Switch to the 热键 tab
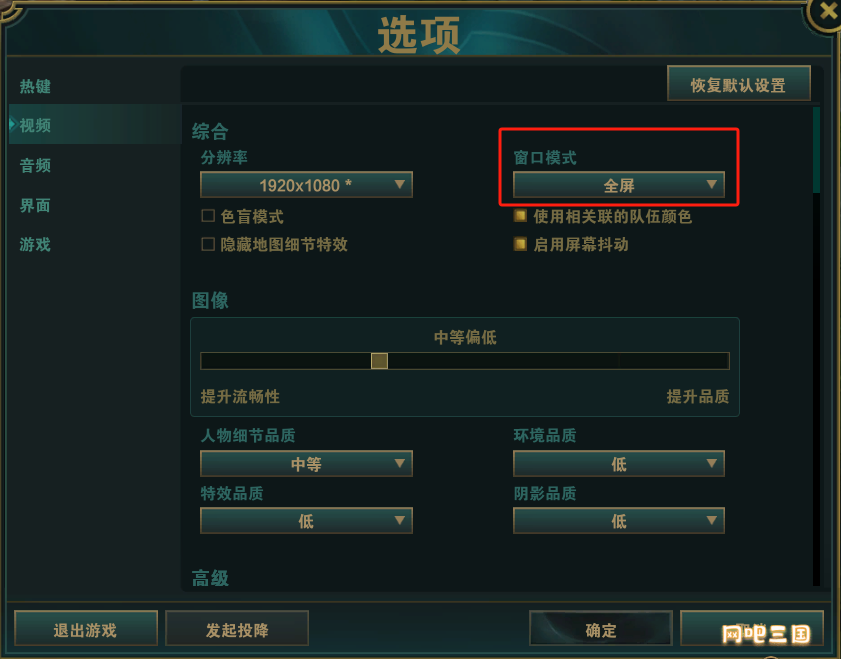 coord(35,86)
